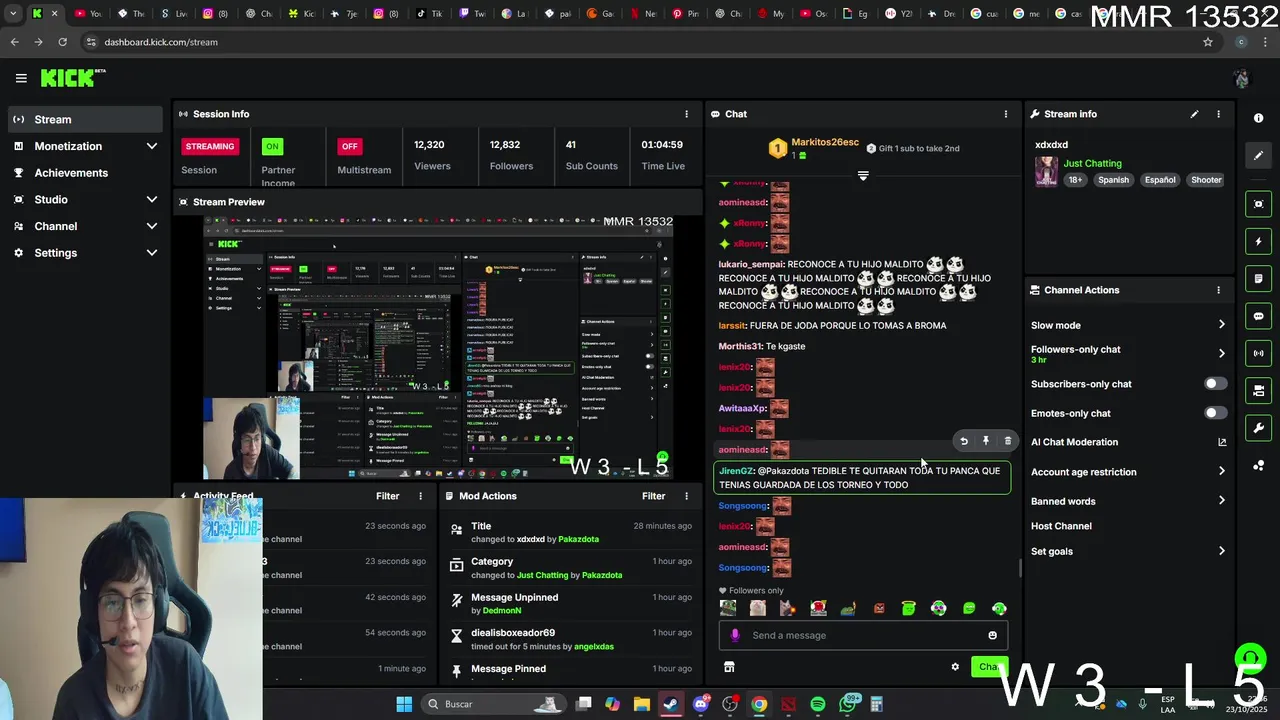1280x720 pixels.
Task: Bookmark this page with the star icon
Action: point(1208,42)
